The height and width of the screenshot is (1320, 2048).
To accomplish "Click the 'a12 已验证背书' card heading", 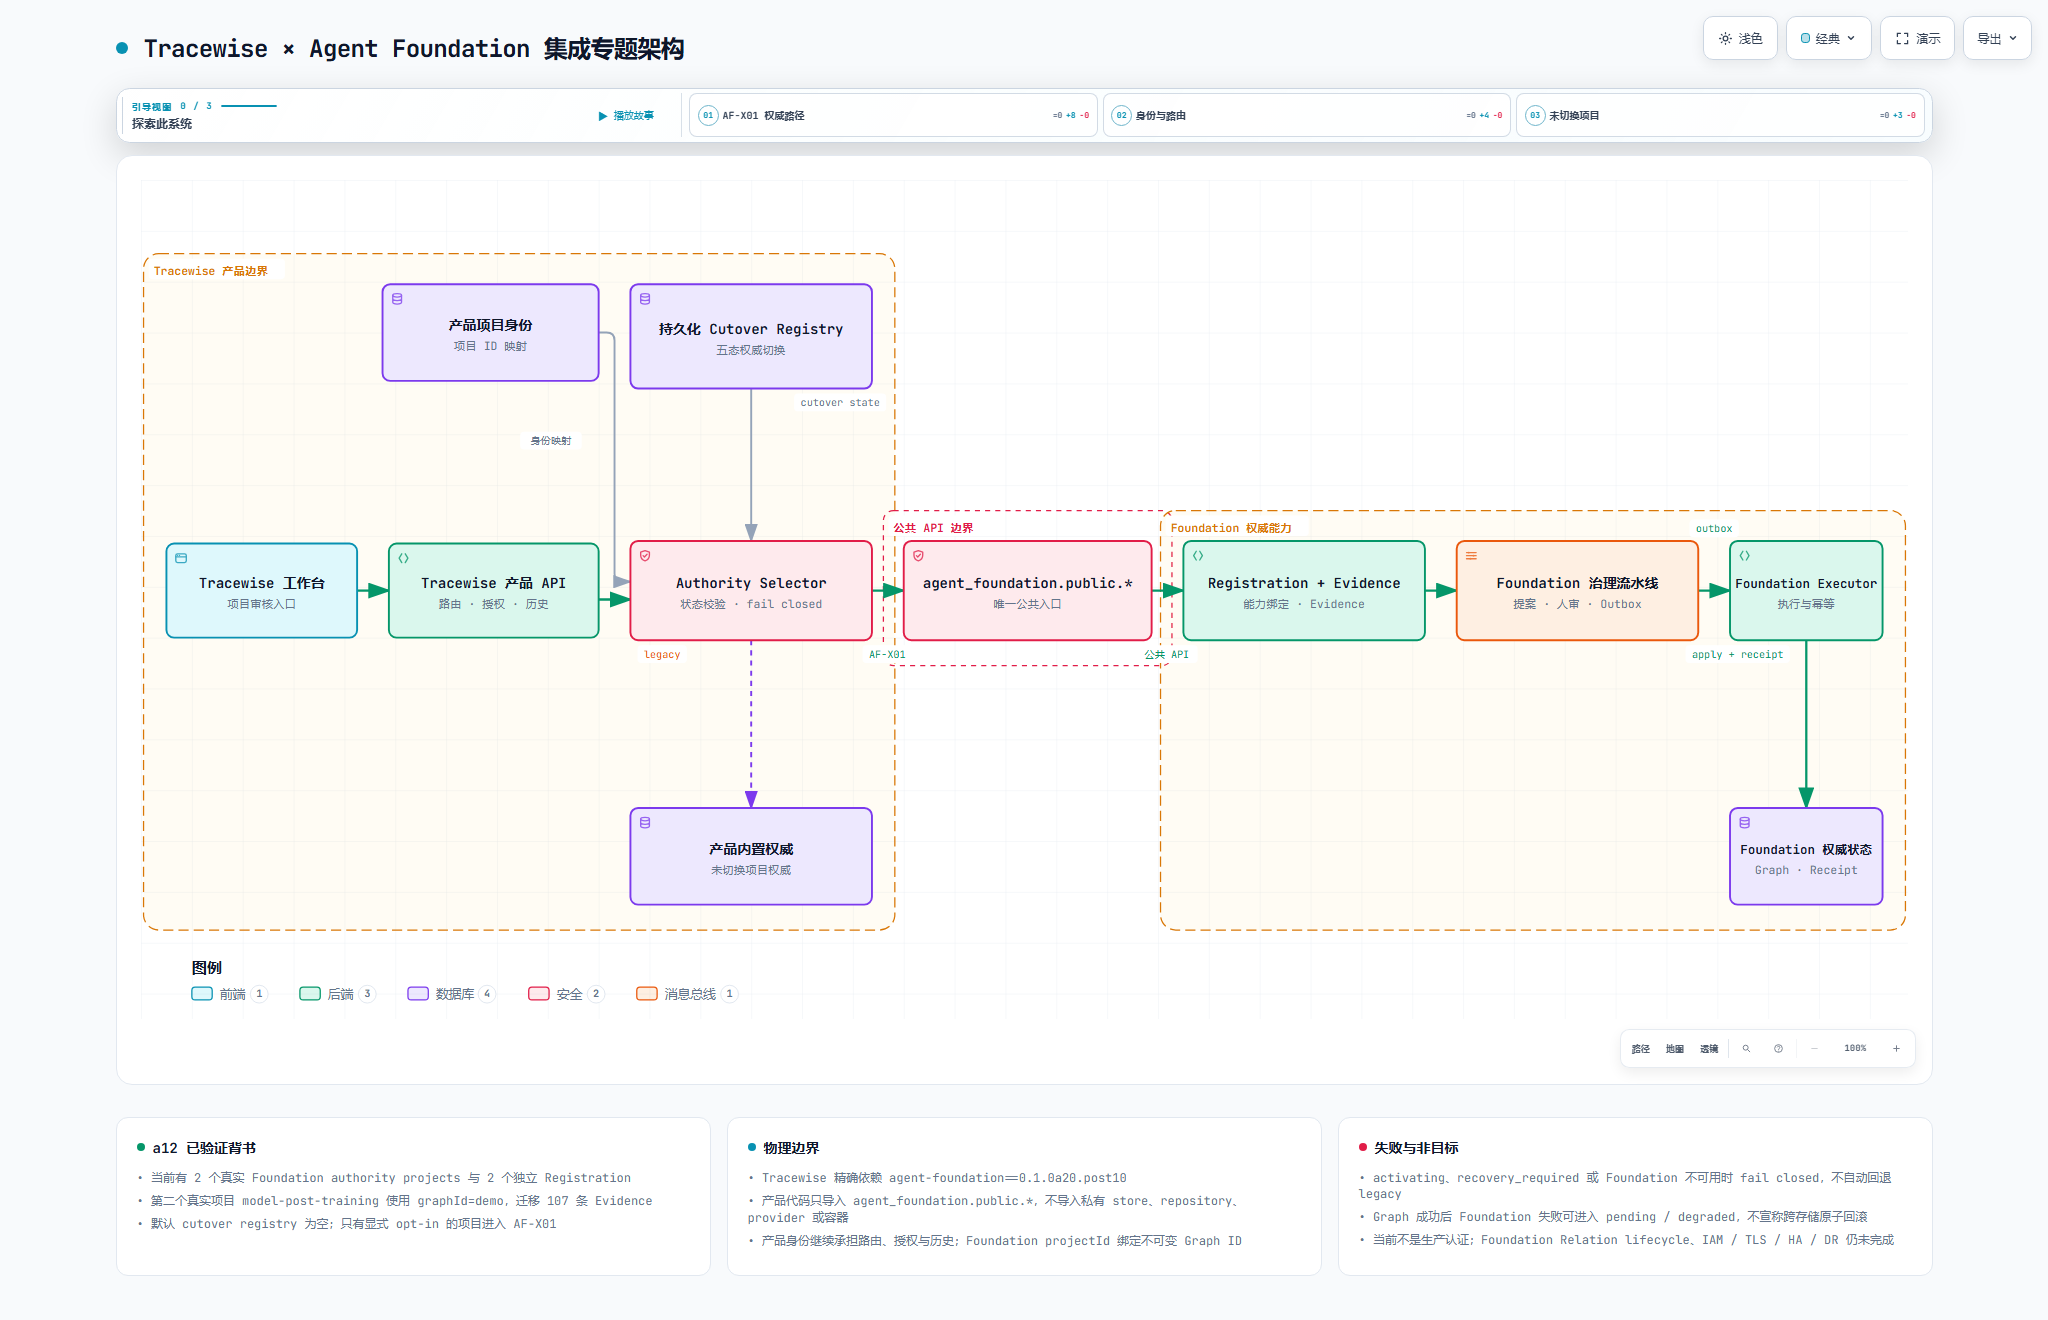I will point(204,1148).
